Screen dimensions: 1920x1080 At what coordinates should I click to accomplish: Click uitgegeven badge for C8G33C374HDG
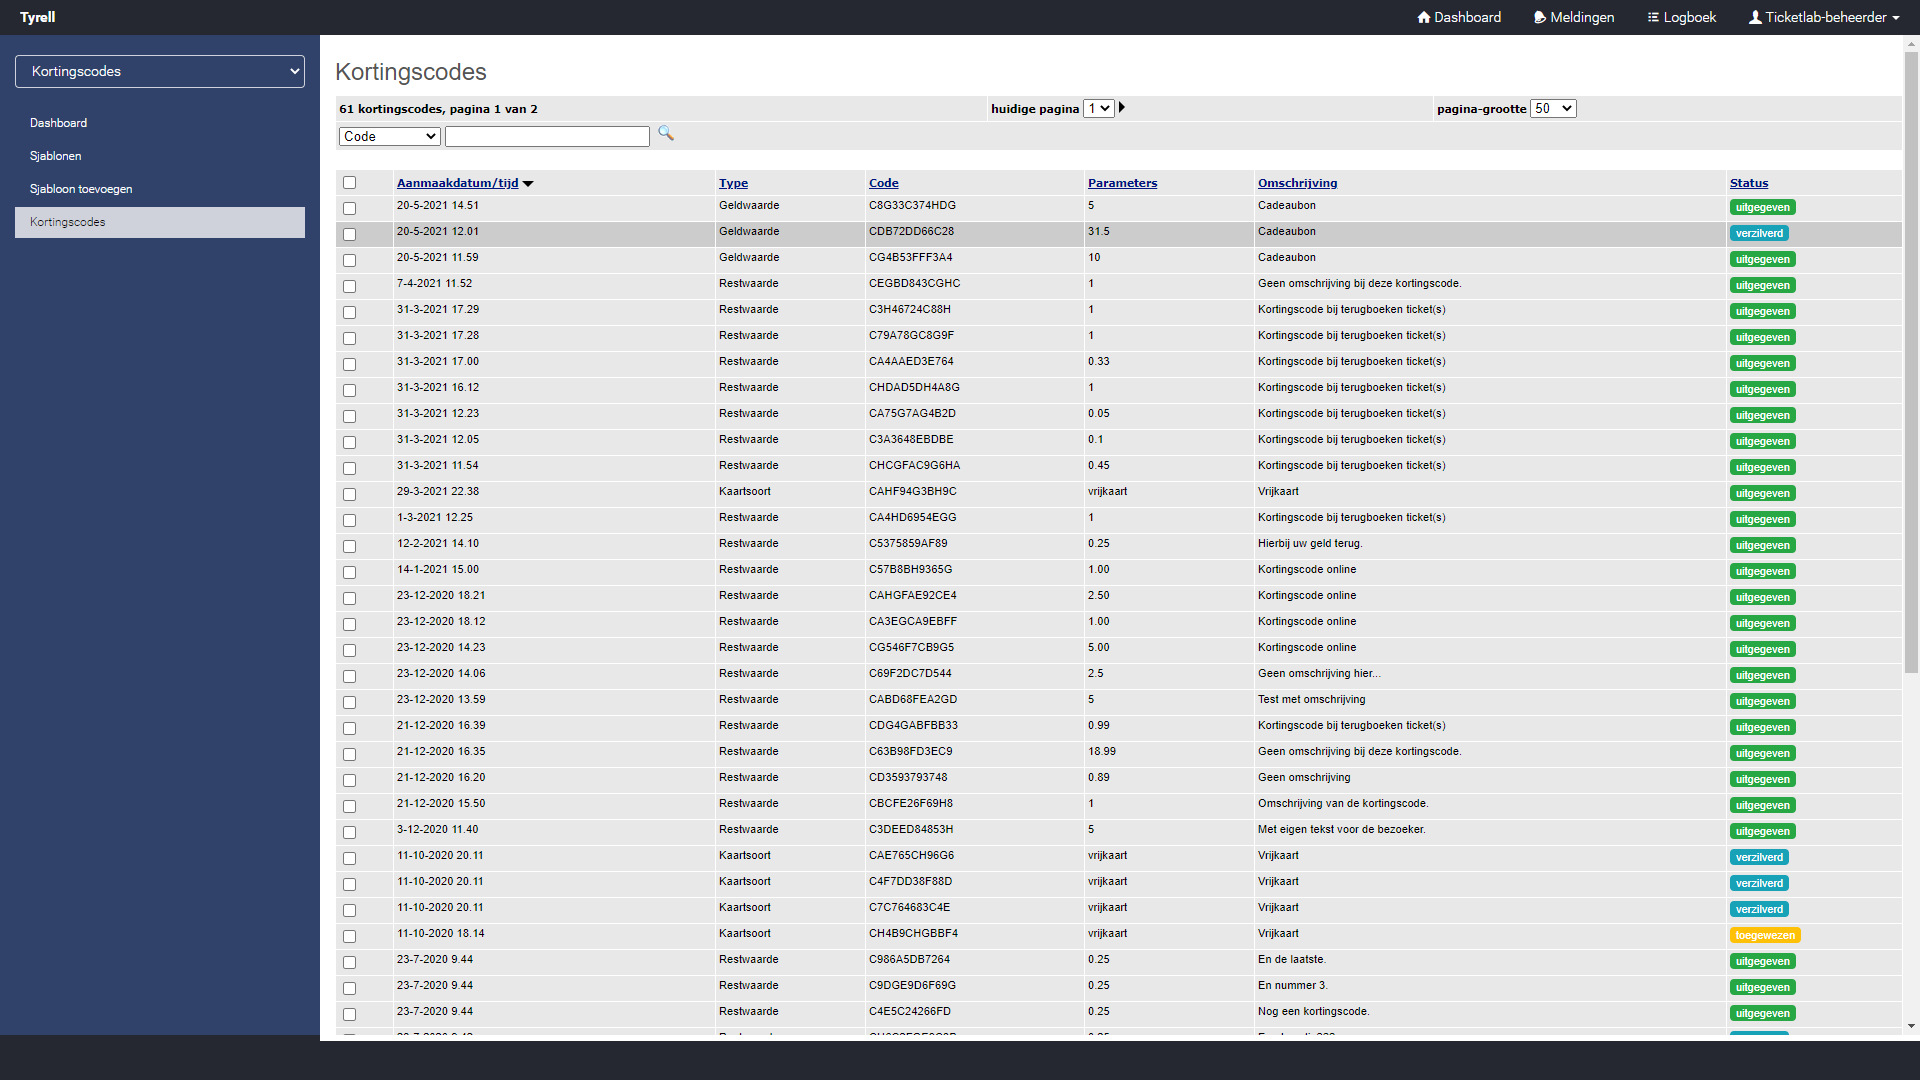(1762, 208)
